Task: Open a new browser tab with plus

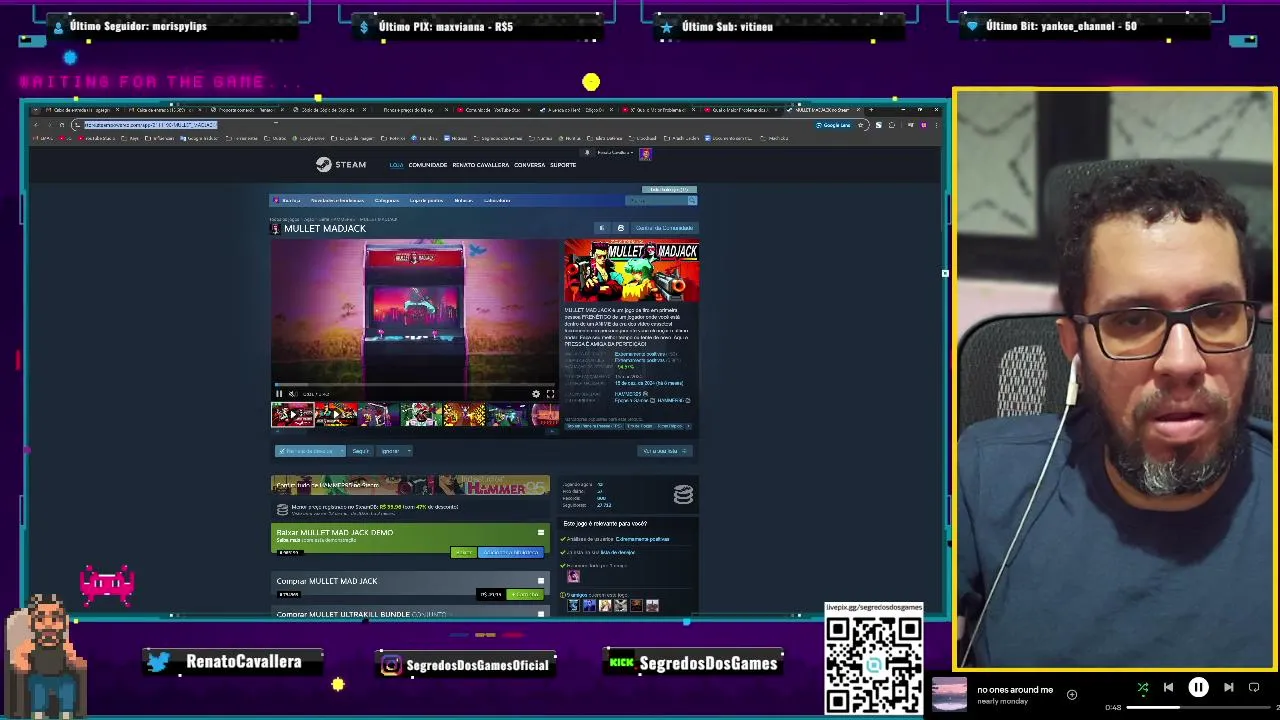Action: click(871, 109)
